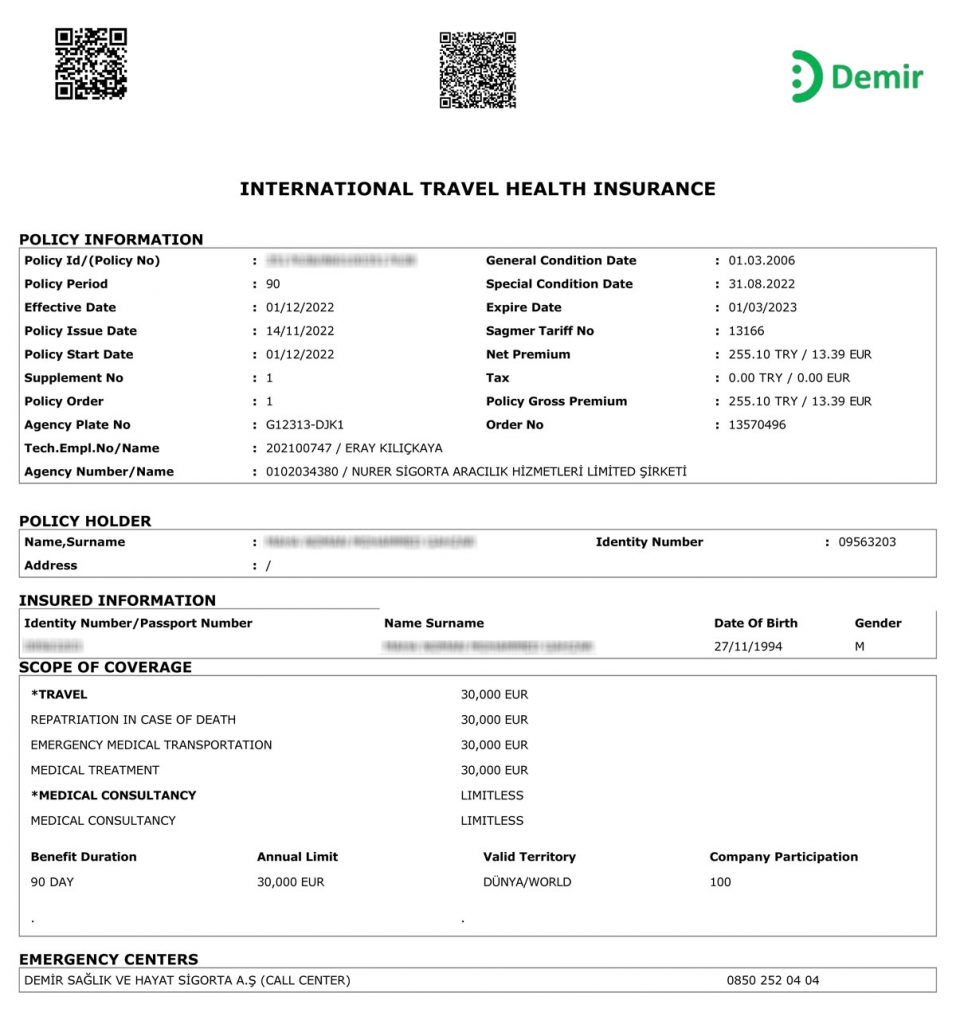Select Sagmer Tariff No 13166

point(746,331)
